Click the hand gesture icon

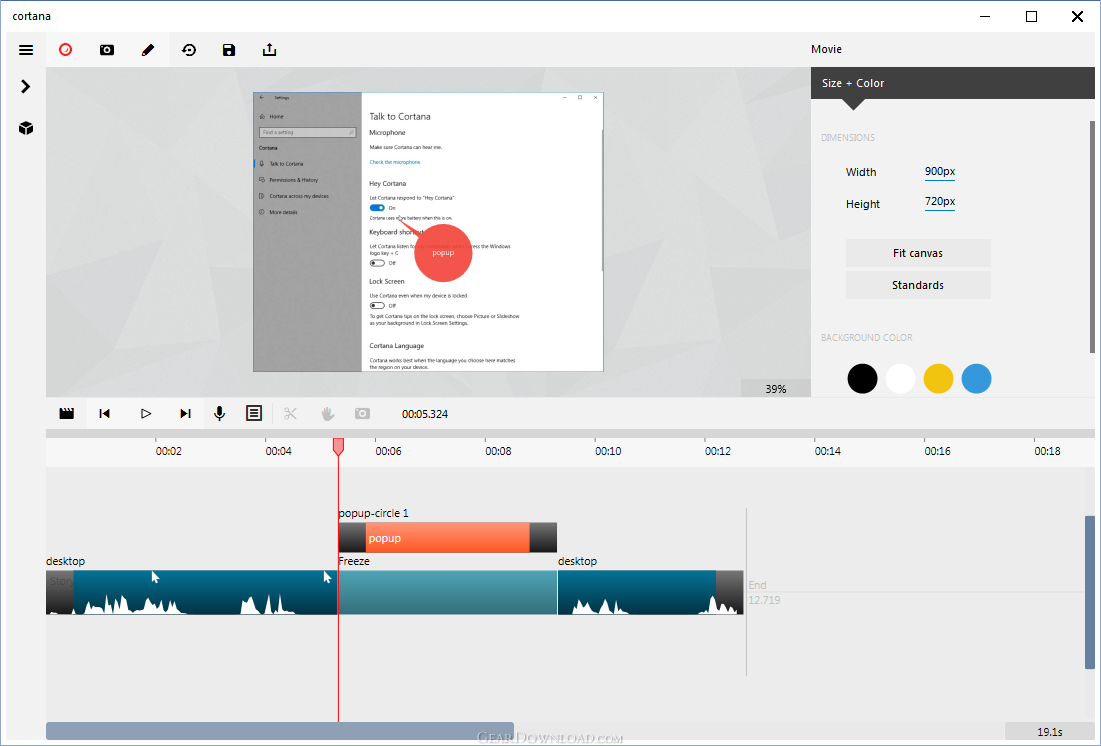click(x=327, y=414)
